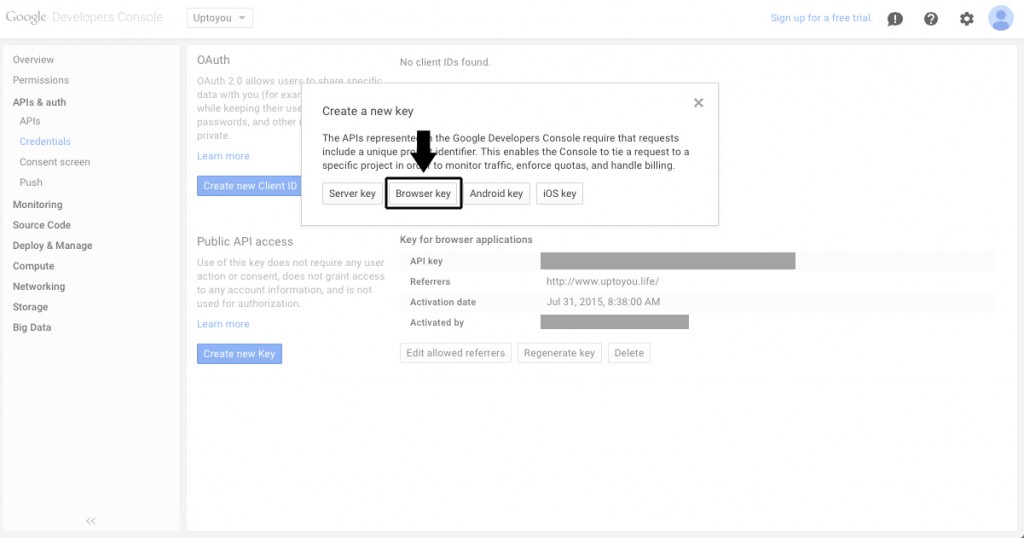1024x538 pixels.
Task: Open the user account avatar
Action: point(1000,18)
